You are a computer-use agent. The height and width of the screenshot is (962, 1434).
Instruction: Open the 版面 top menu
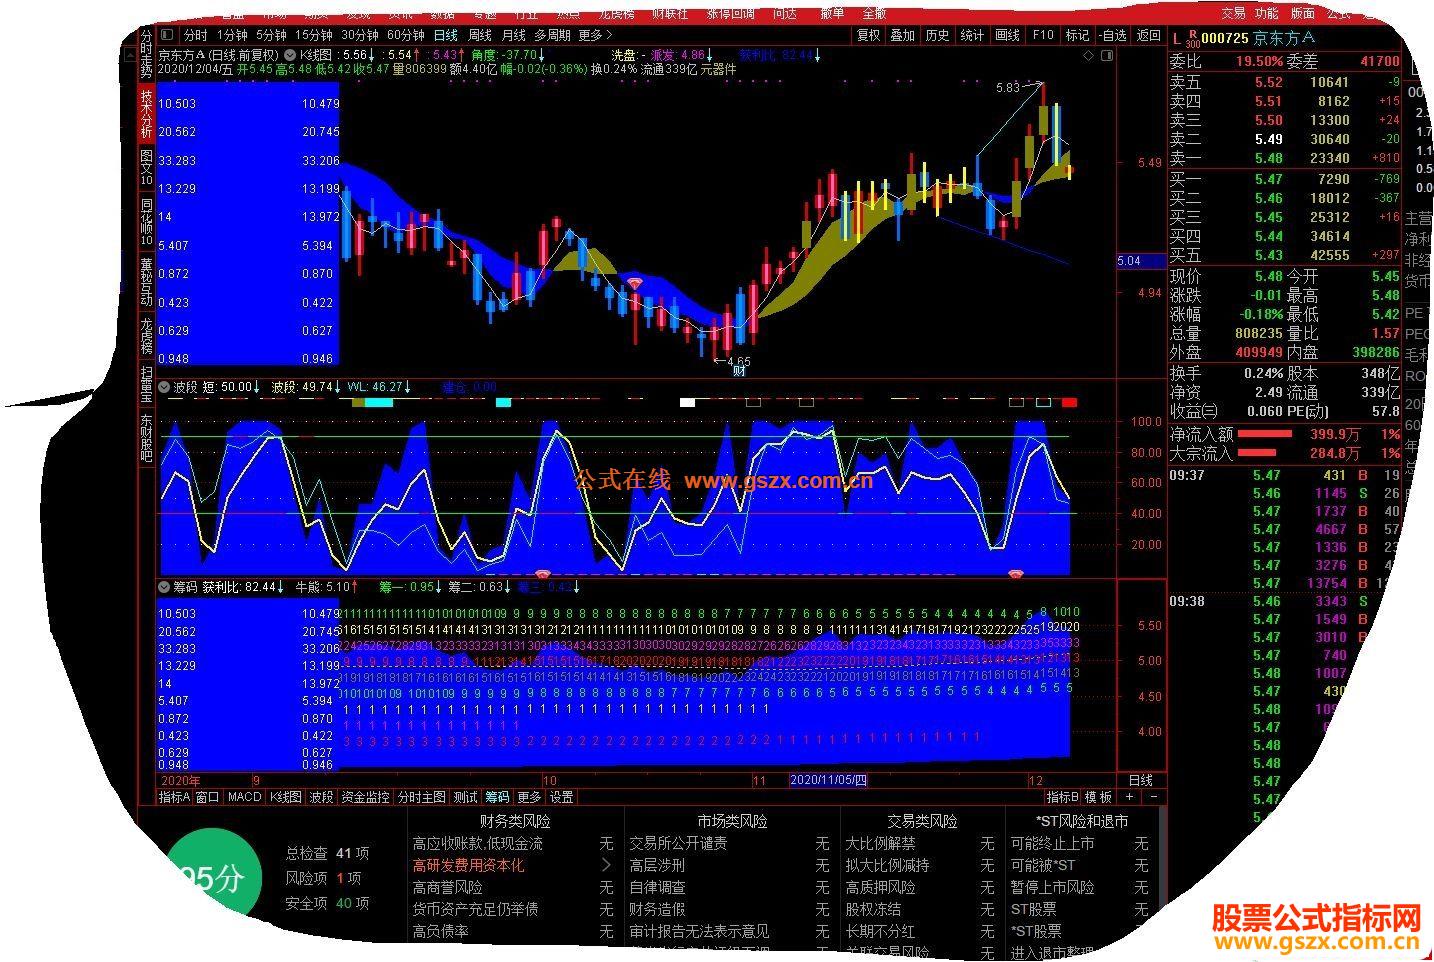[1302, 13]
